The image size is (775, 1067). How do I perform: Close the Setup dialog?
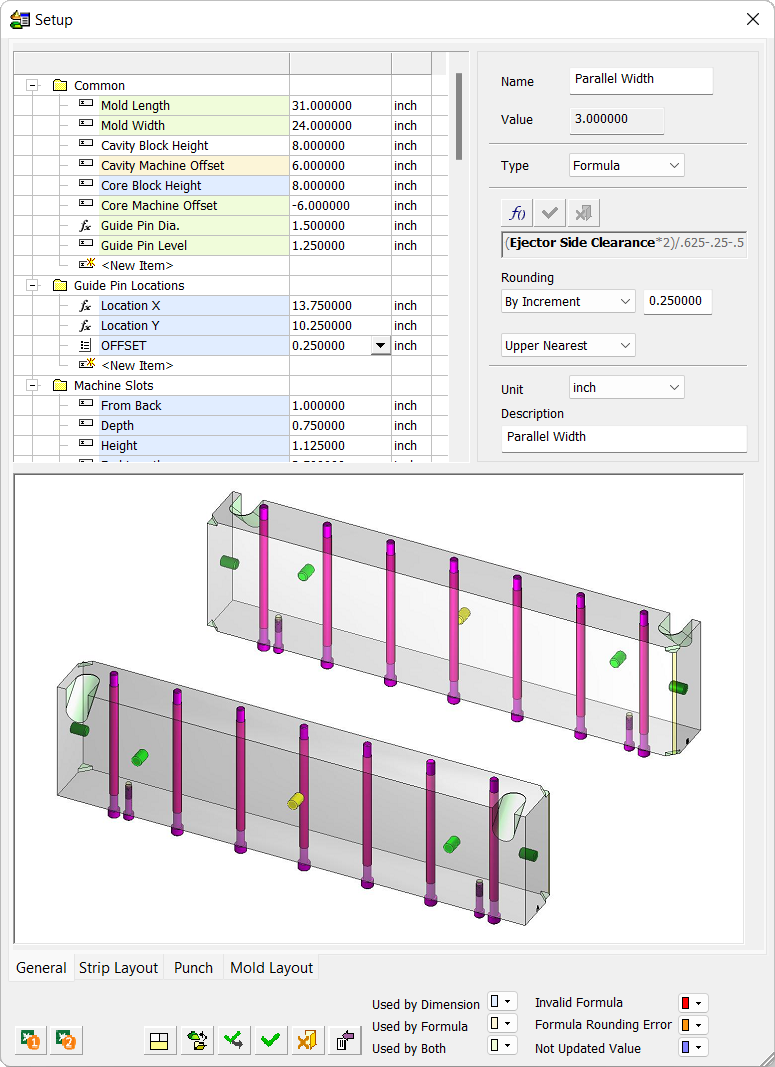753,19
